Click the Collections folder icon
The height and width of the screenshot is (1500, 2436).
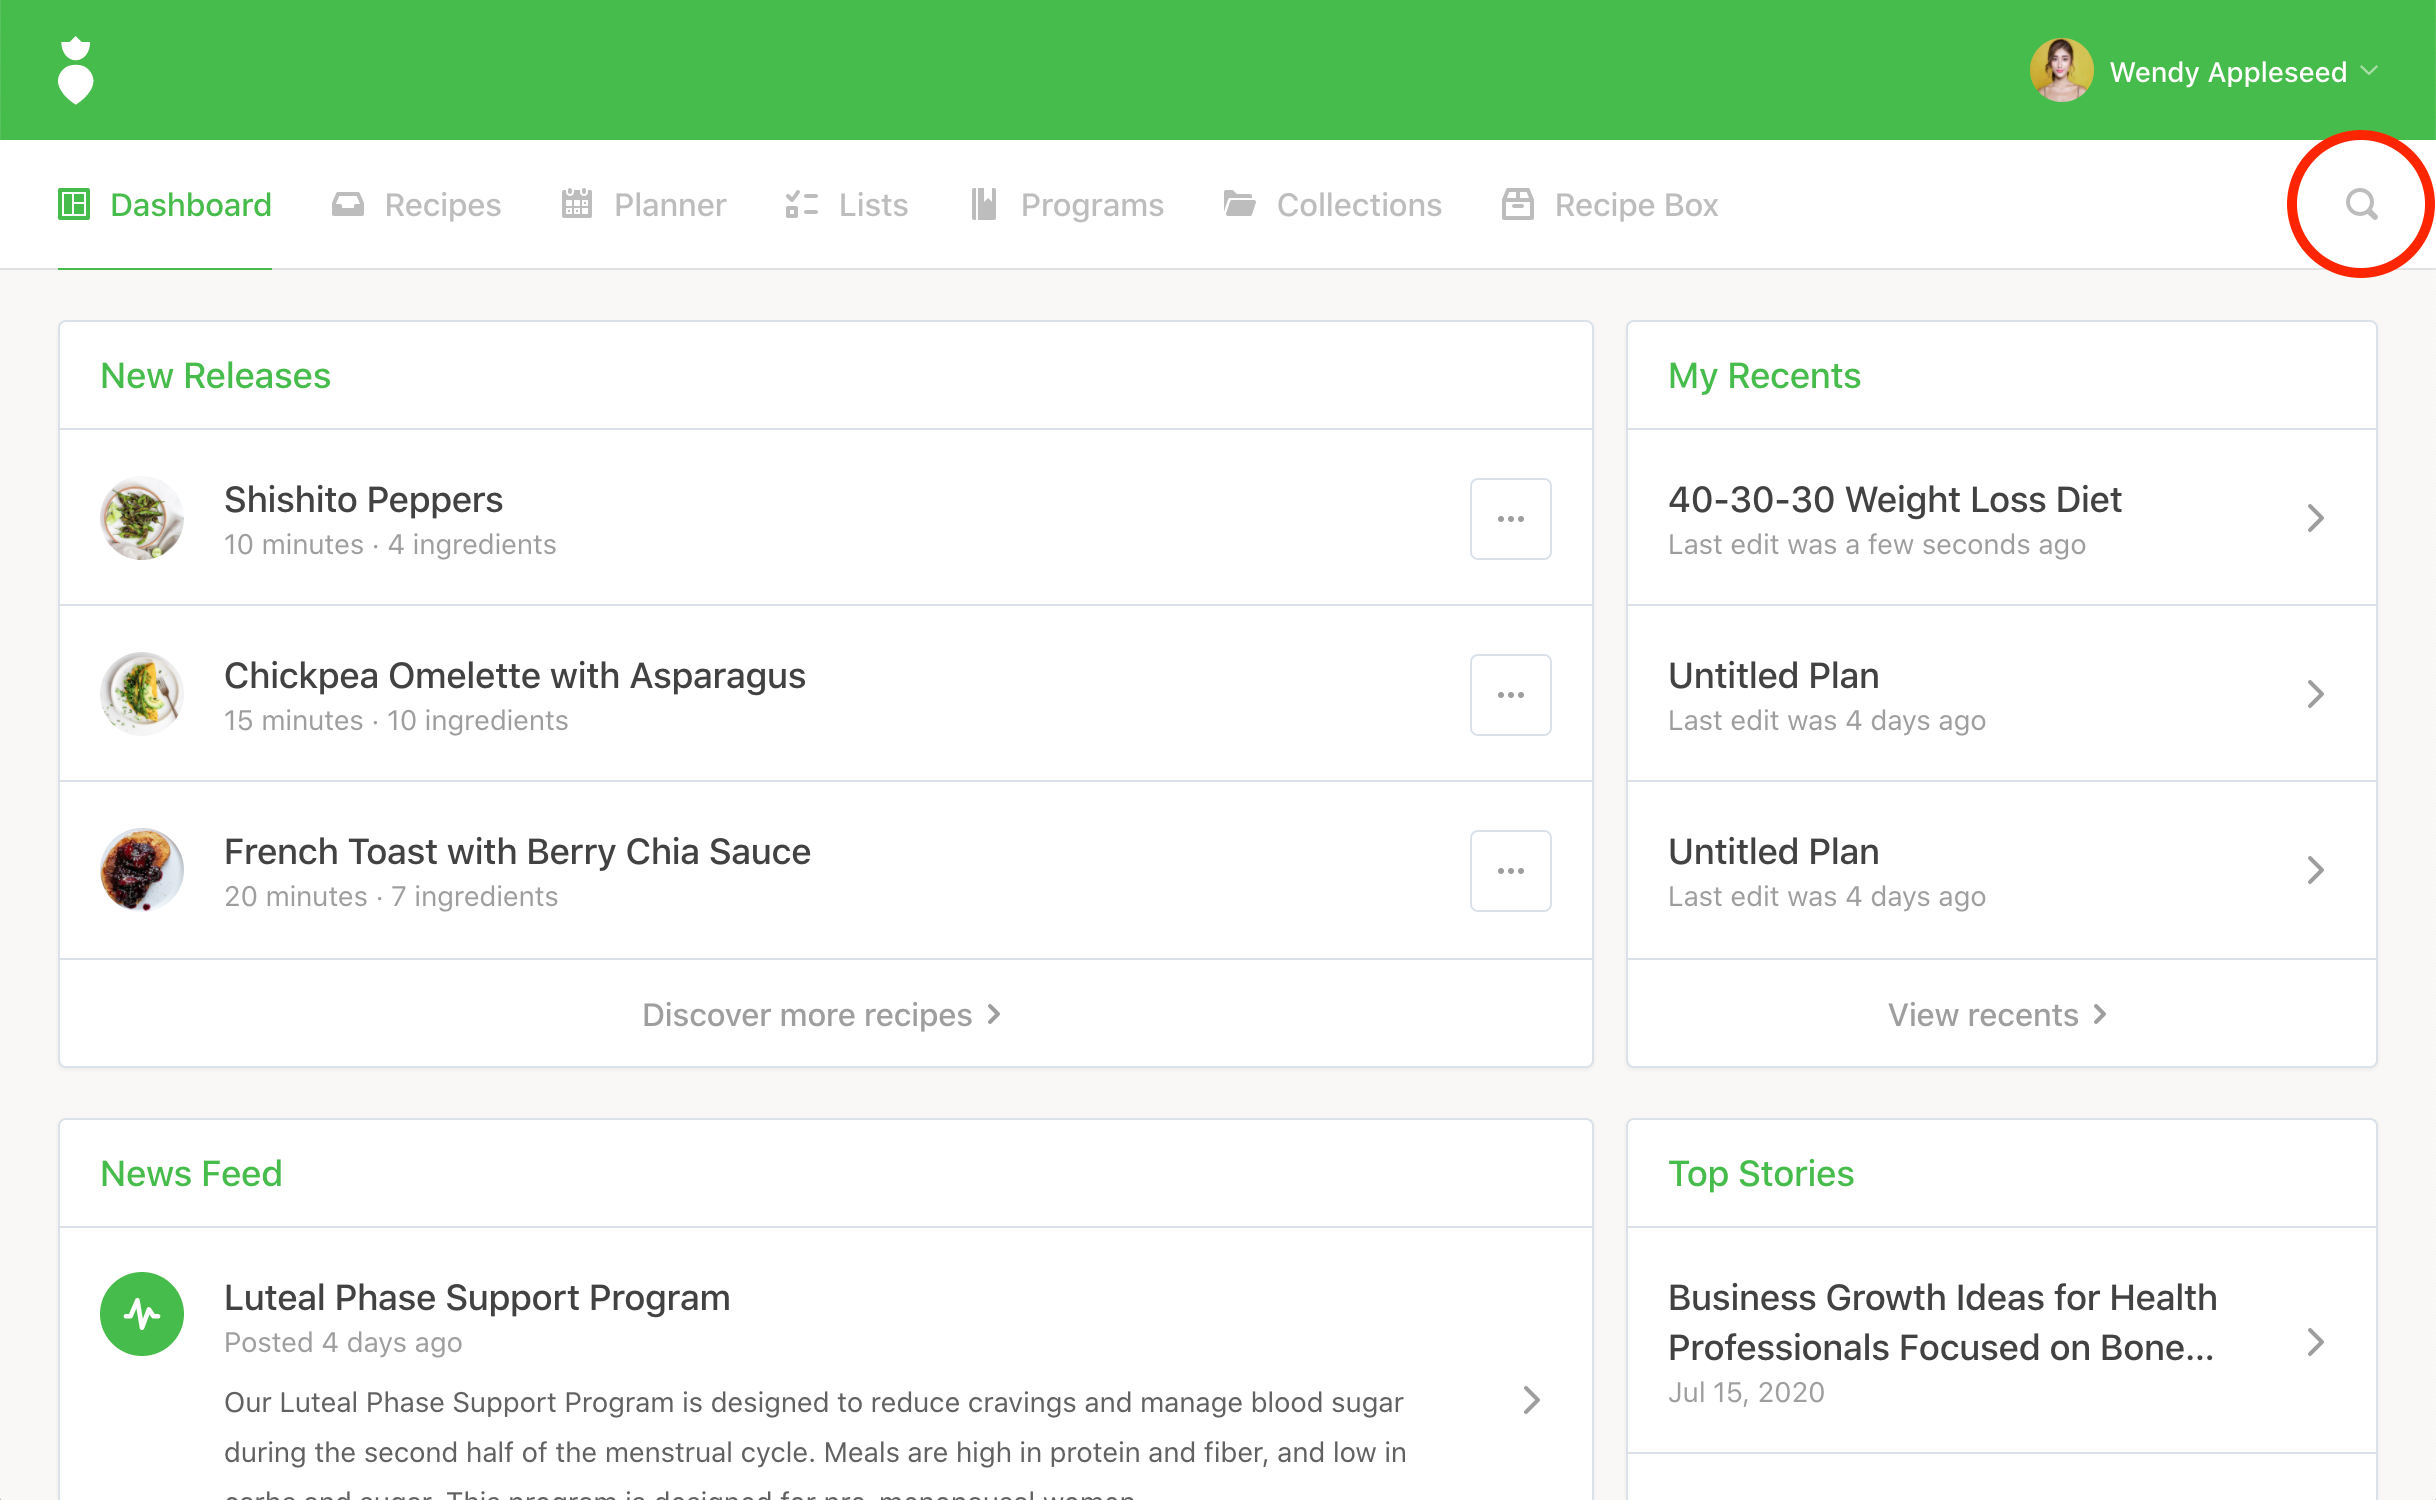[1239, 204]
